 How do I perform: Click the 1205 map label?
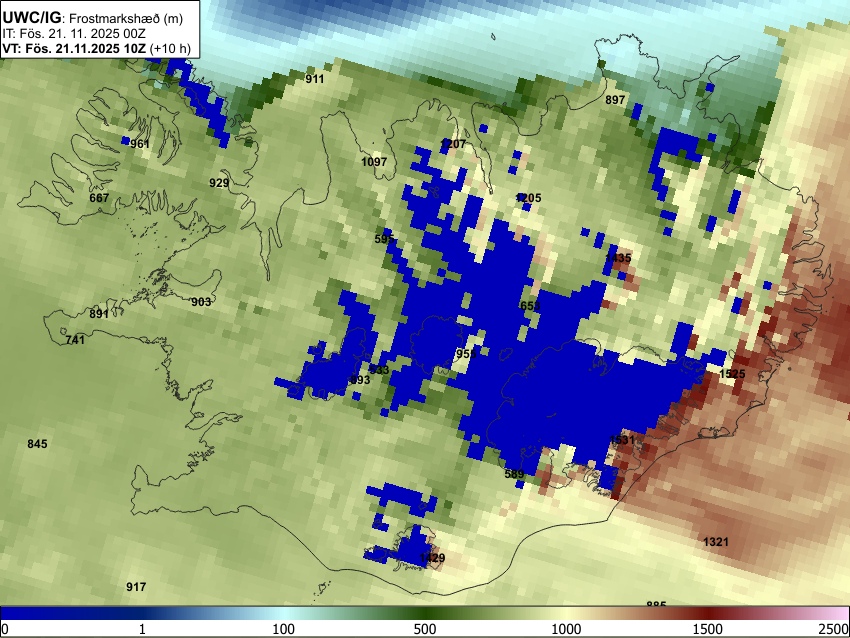[x=529, y=198]
